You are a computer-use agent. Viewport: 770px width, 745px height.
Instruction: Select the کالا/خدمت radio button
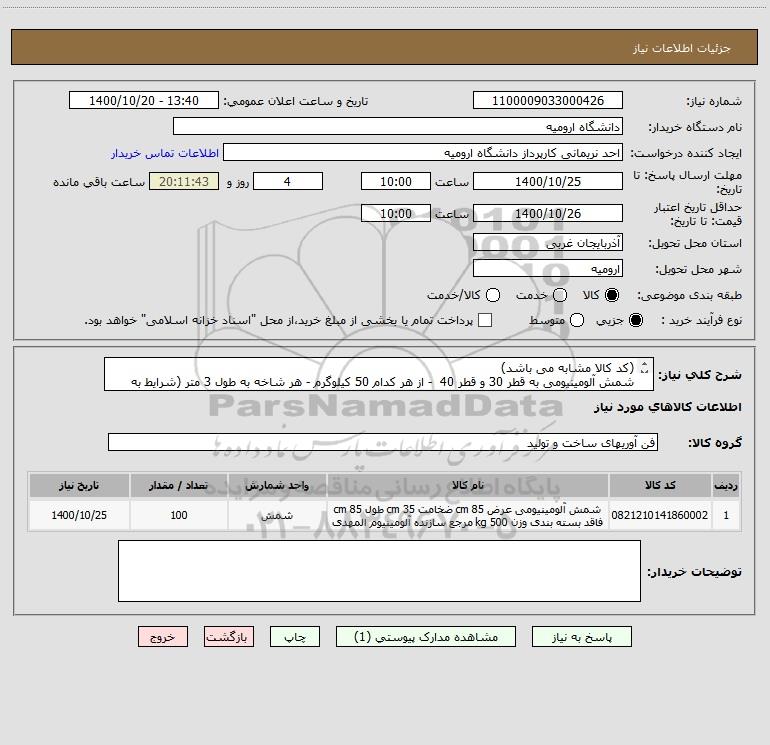pos(493,295)
